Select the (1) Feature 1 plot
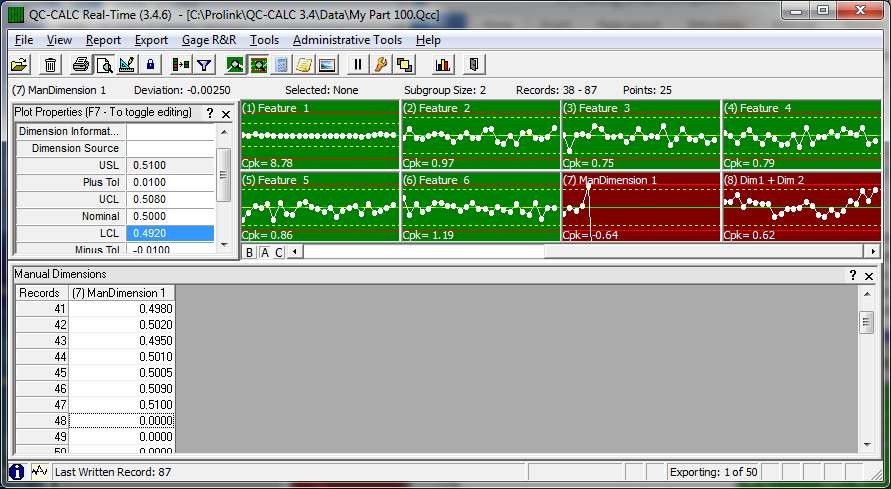 click(320, 135)
